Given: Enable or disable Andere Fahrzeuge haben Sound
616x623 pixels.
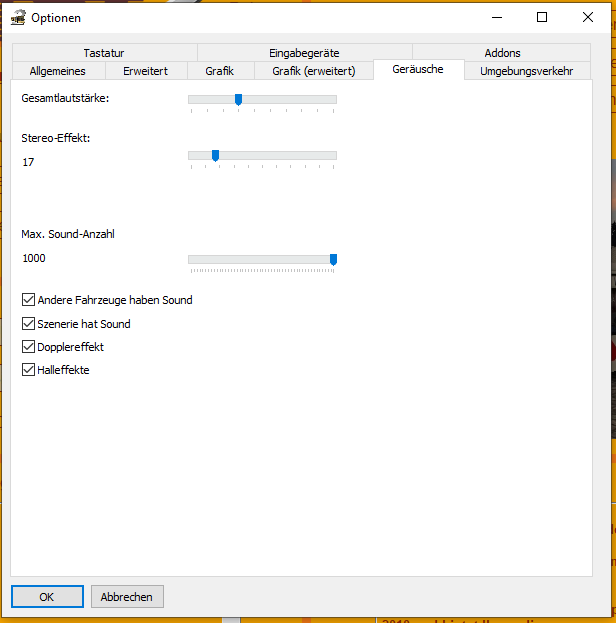Looking at the screenshot, I should 28,300.
